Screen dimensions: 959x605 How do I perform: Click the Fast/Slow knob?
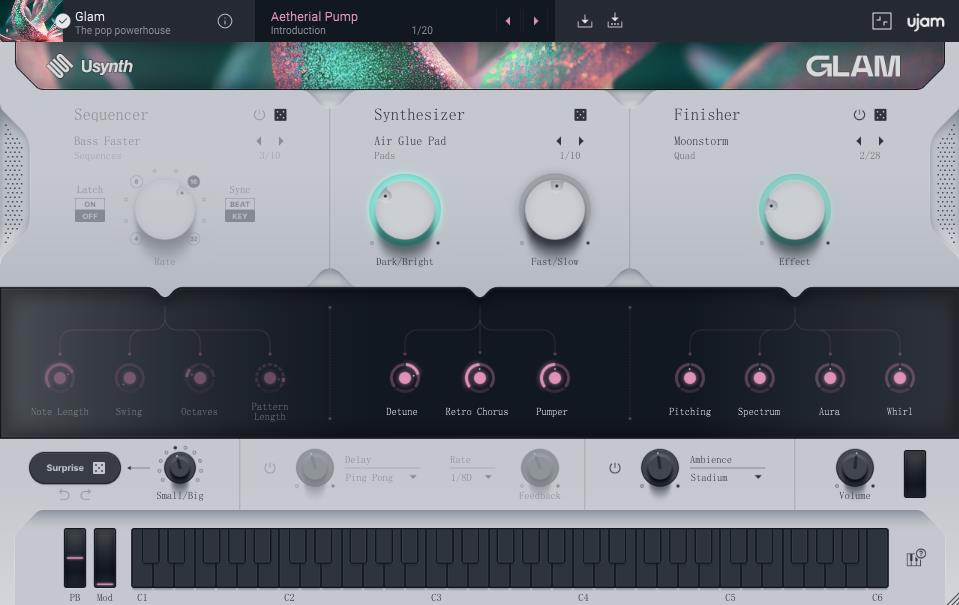555,210
